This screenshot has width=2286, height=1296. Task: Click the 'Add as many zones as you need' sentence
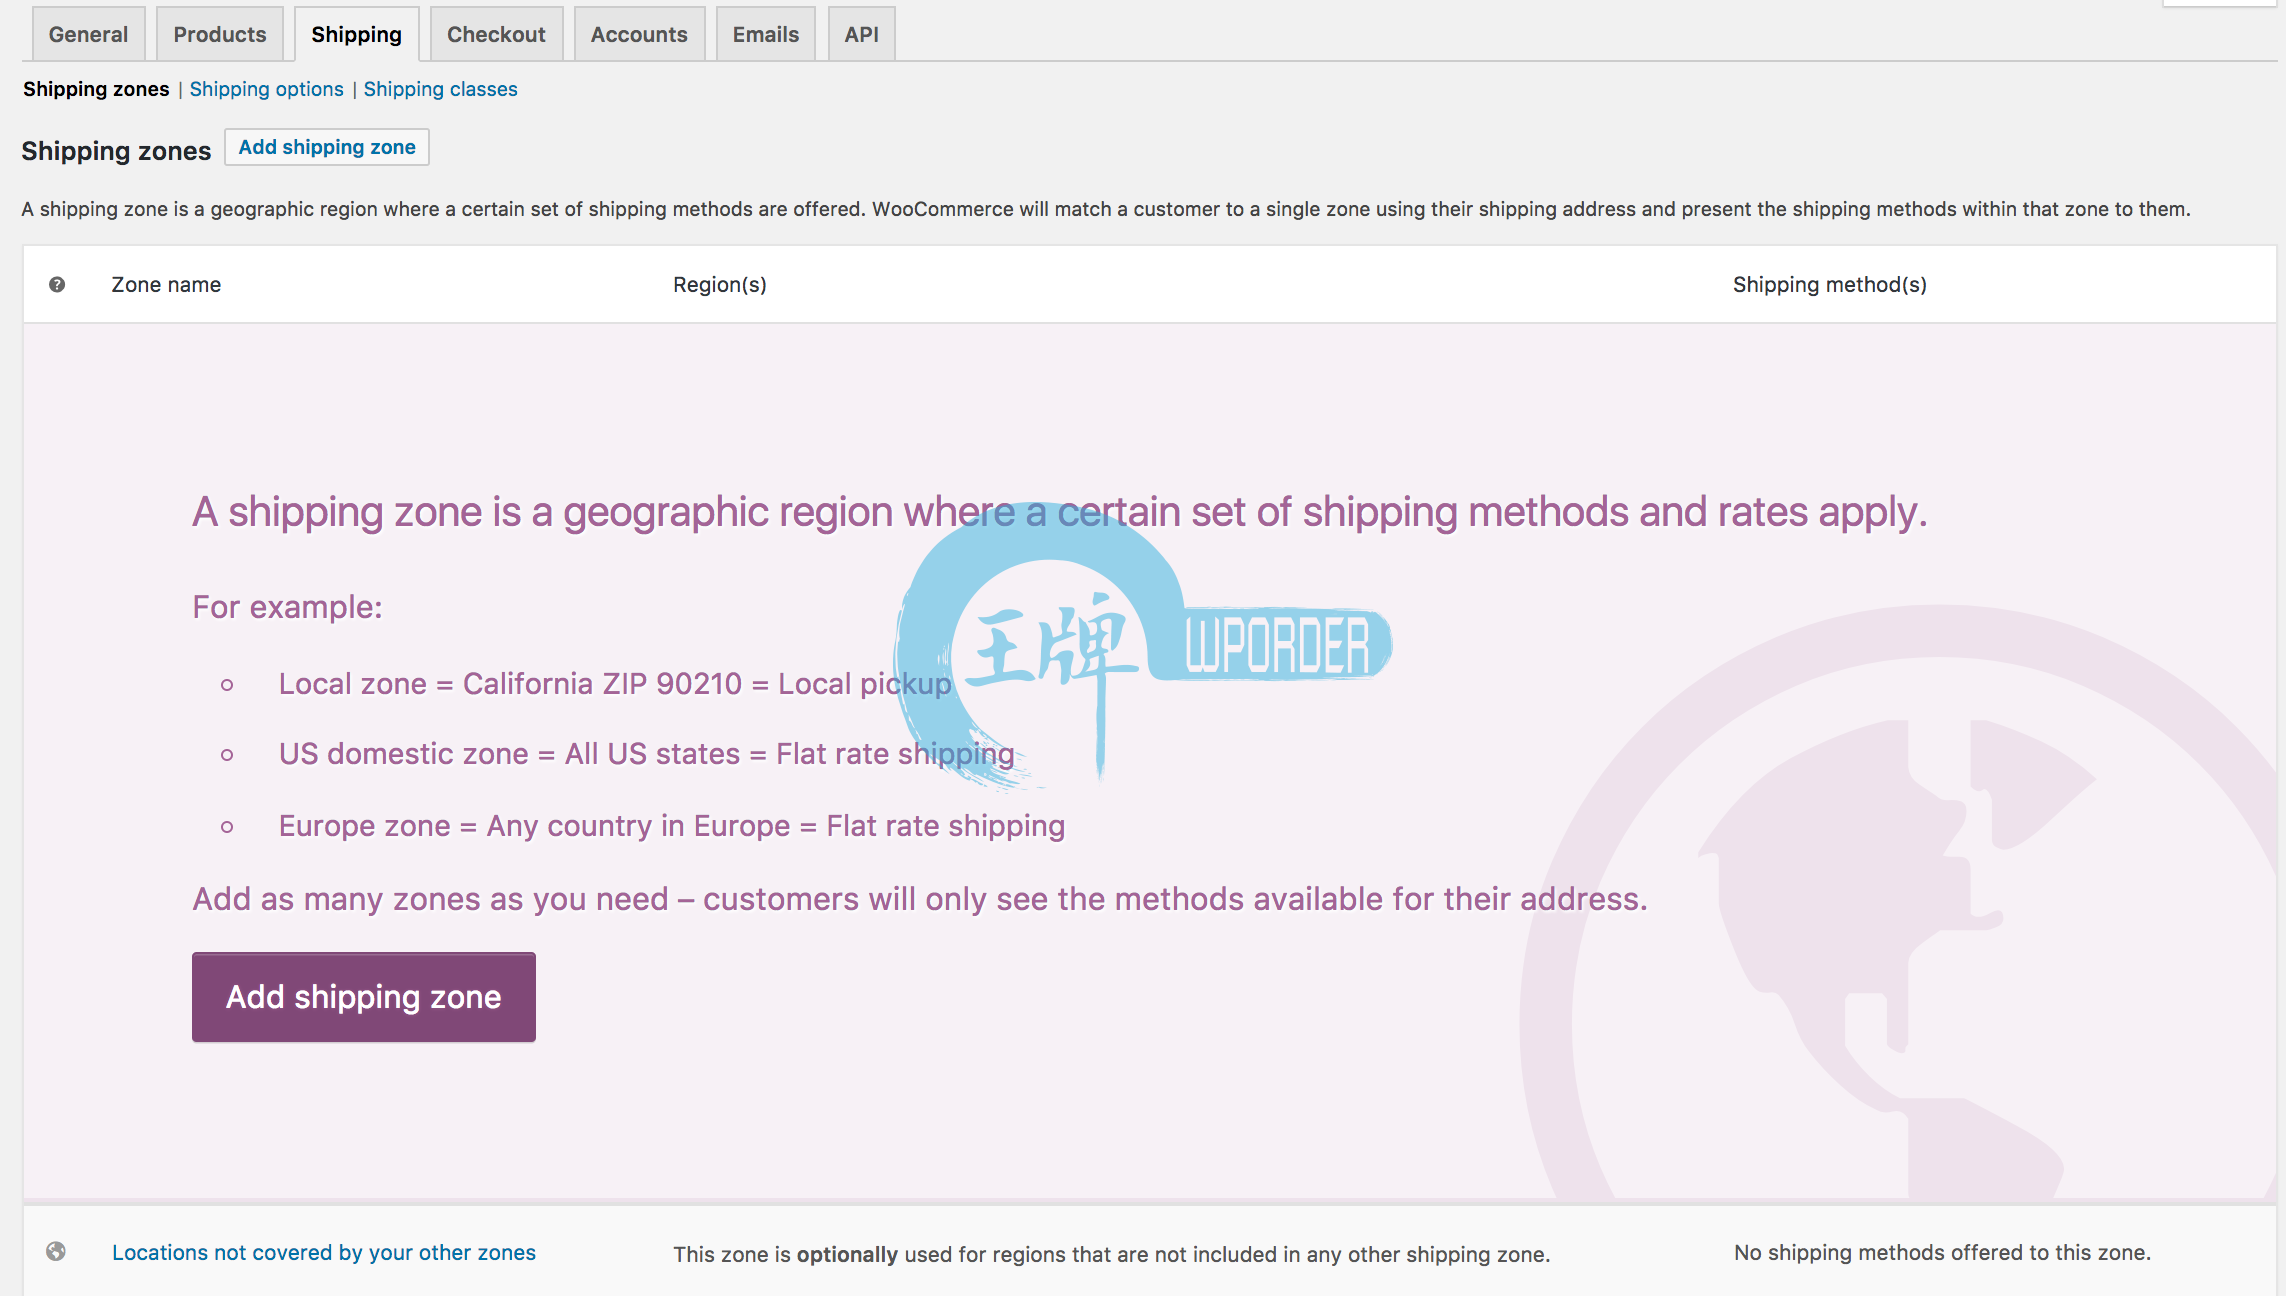tap(920, 899)
